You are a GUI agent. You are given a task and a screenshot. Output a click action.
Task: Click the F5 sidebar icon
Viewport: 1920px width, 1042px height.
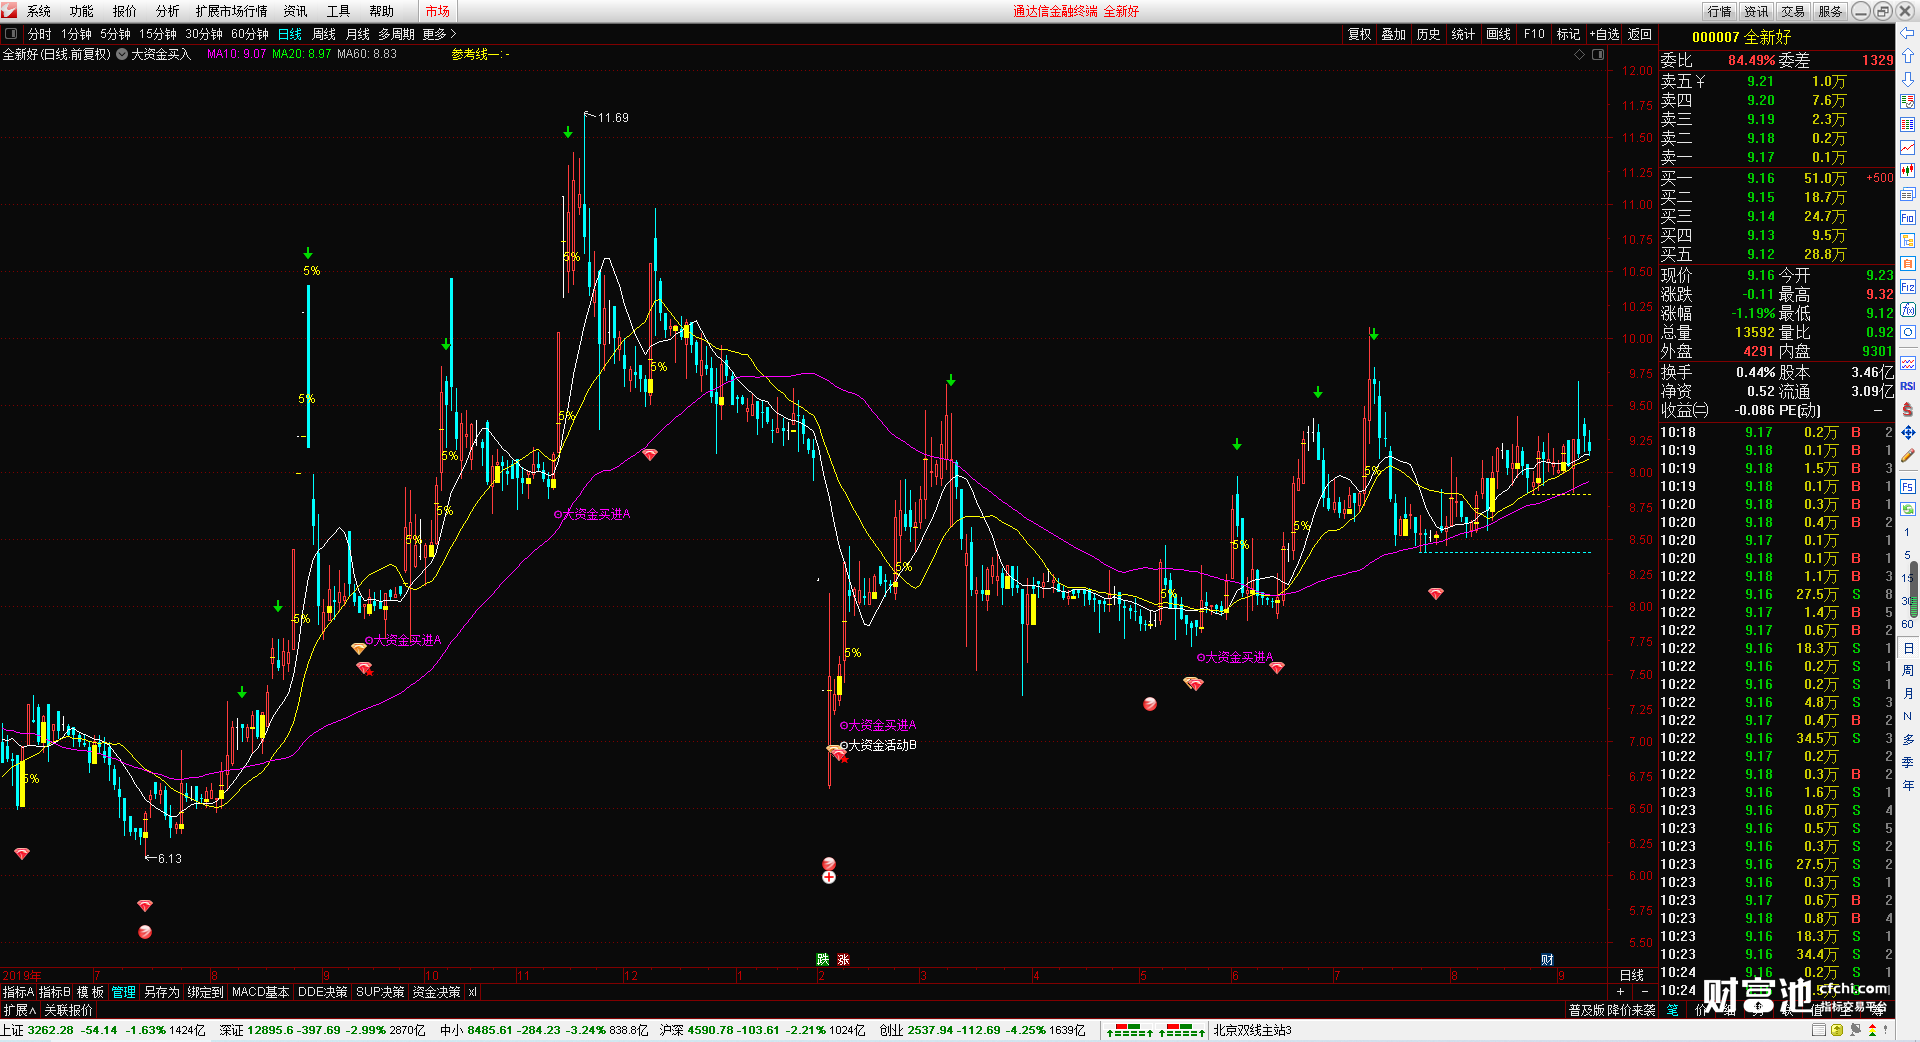pos(1908,486)
